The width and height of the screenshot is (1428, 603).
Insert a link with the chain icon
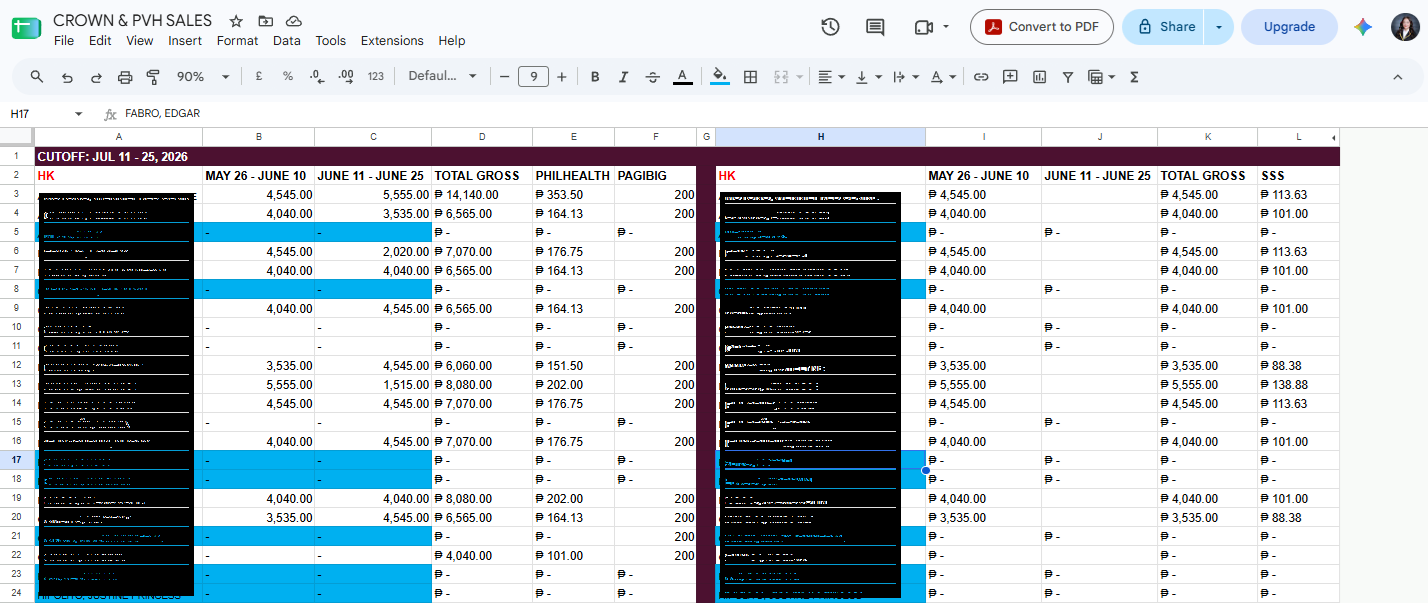pyautogui.click(x=981, y=77)
